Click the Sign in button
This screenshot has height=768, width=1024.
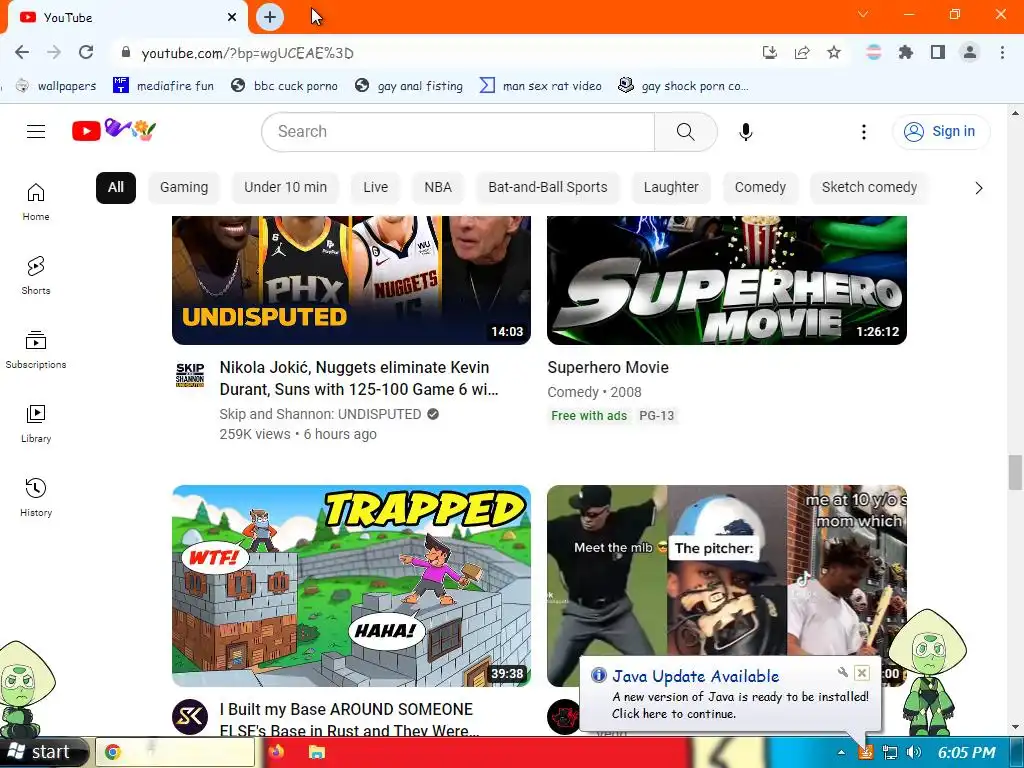point(941,131)
